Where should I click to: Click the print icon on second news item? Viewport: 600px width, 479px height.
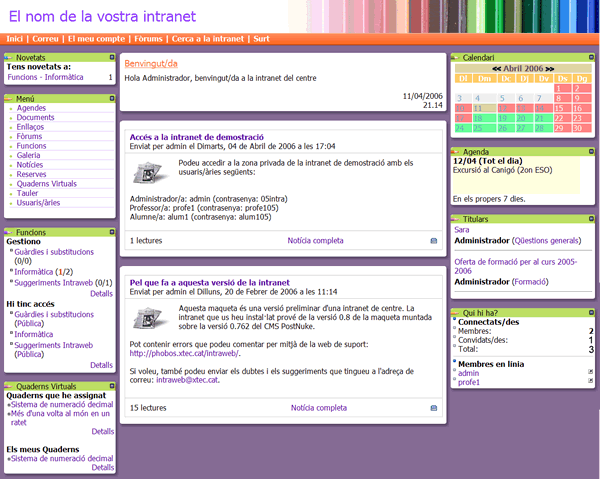(x=433, y=408)
